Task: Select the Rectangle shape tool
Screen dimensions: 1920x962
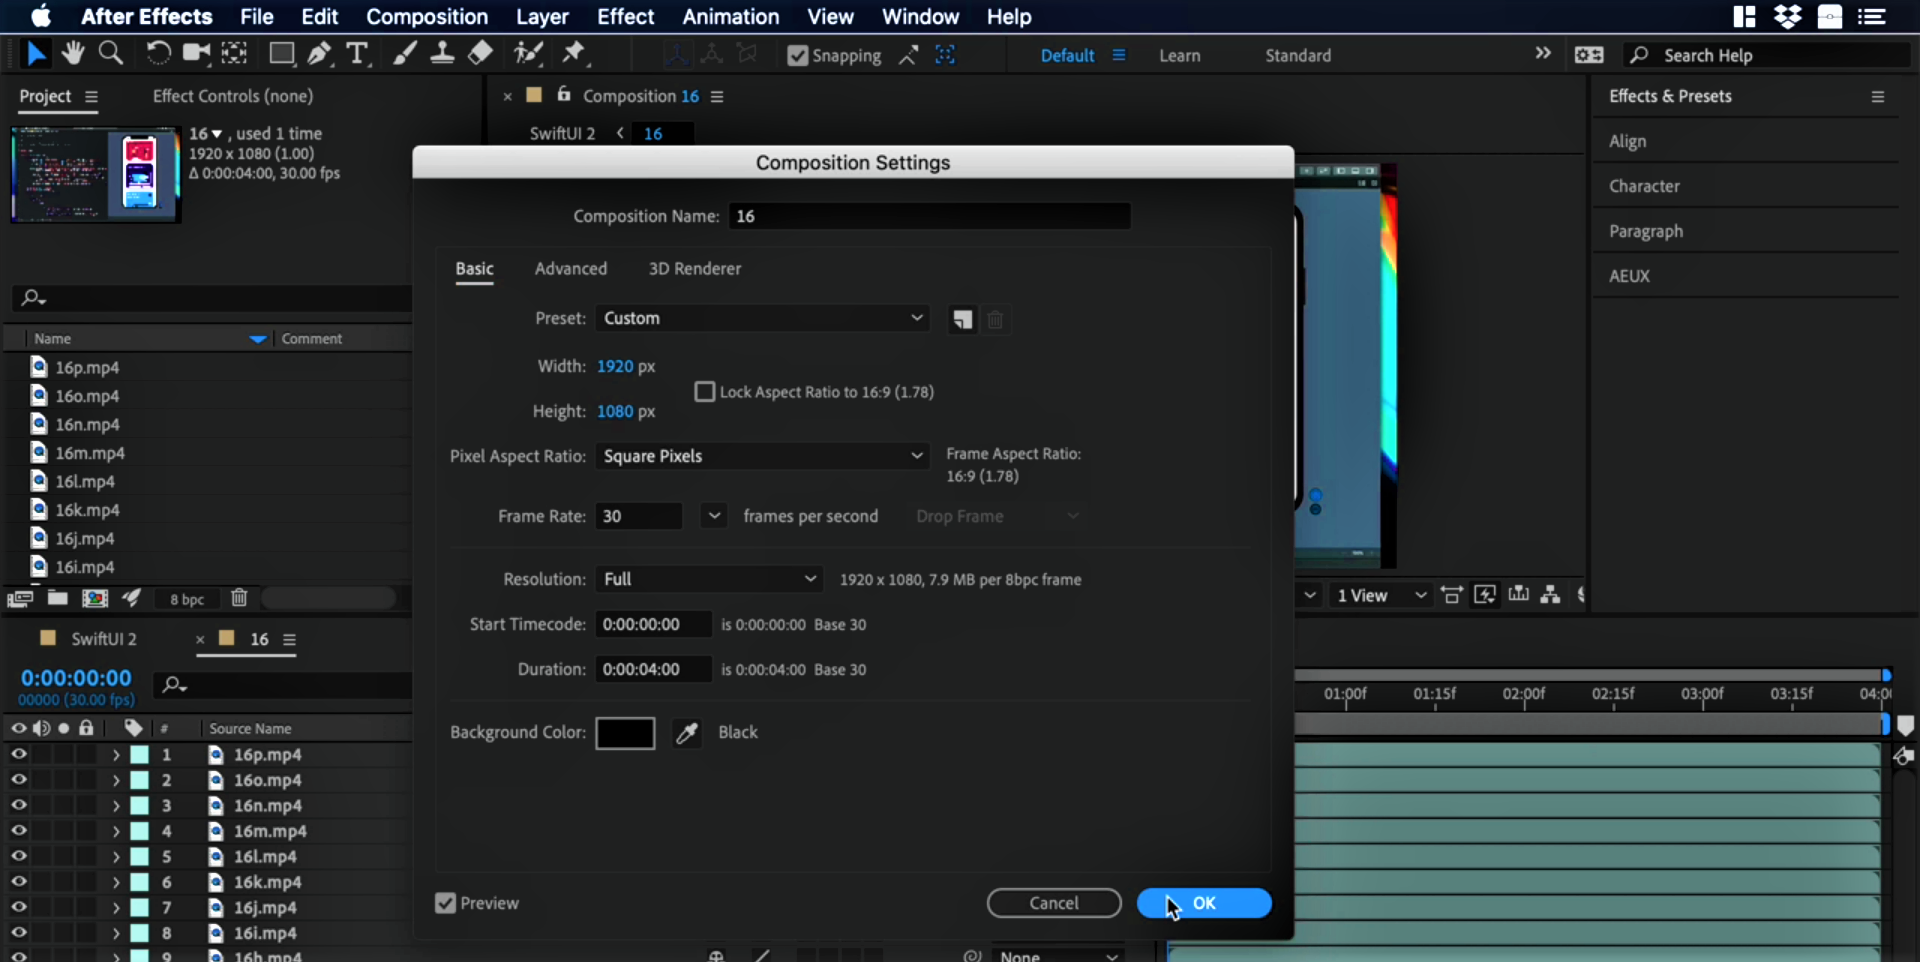Action: point(282,53)
